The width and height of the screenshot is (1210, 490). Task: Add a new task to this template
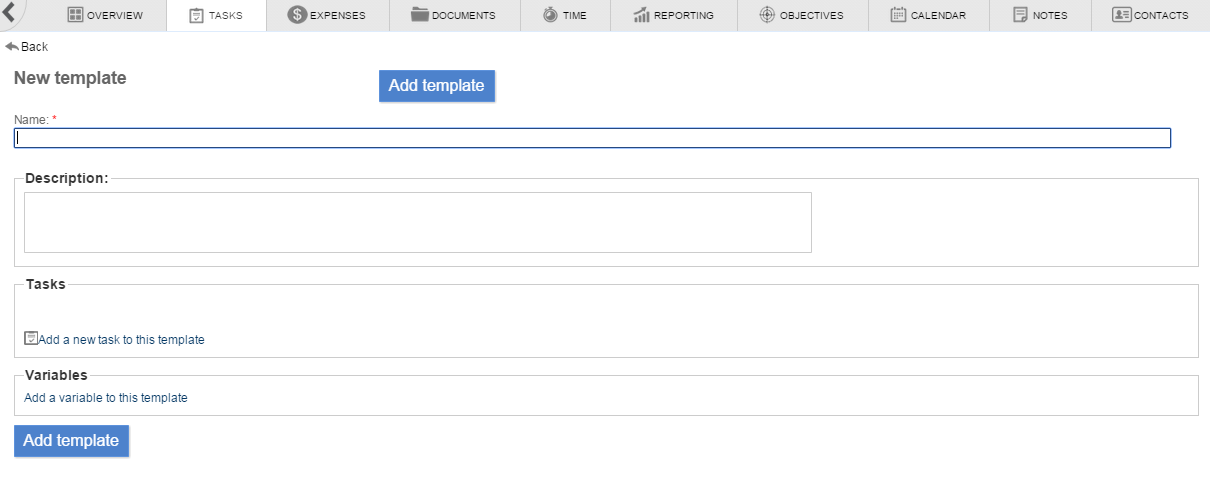click(x=120, y=340)
